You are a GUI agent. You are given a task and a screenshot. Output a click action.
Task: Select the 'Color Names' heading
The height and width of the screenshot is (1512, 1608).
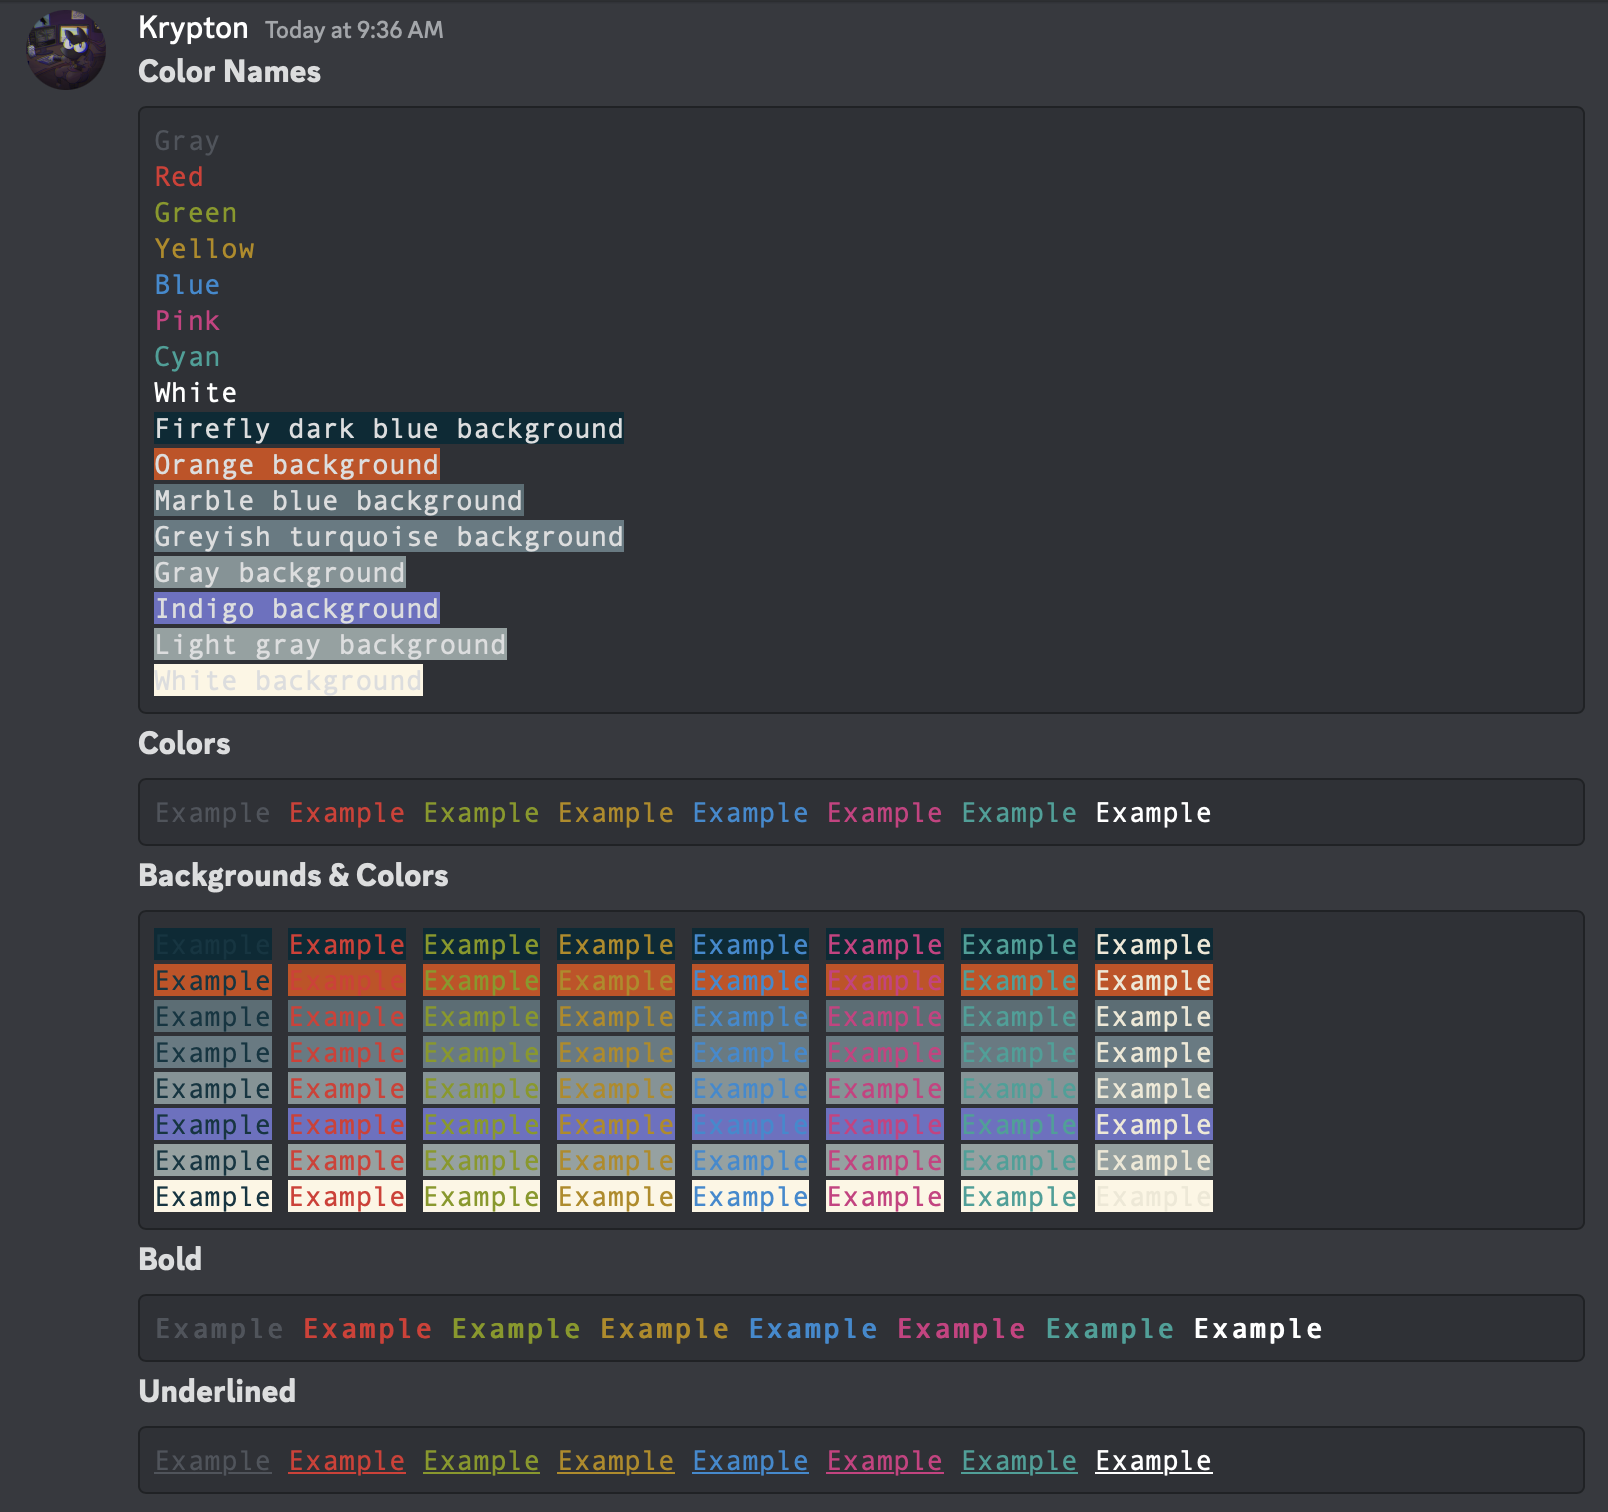(x=229, y=71)
